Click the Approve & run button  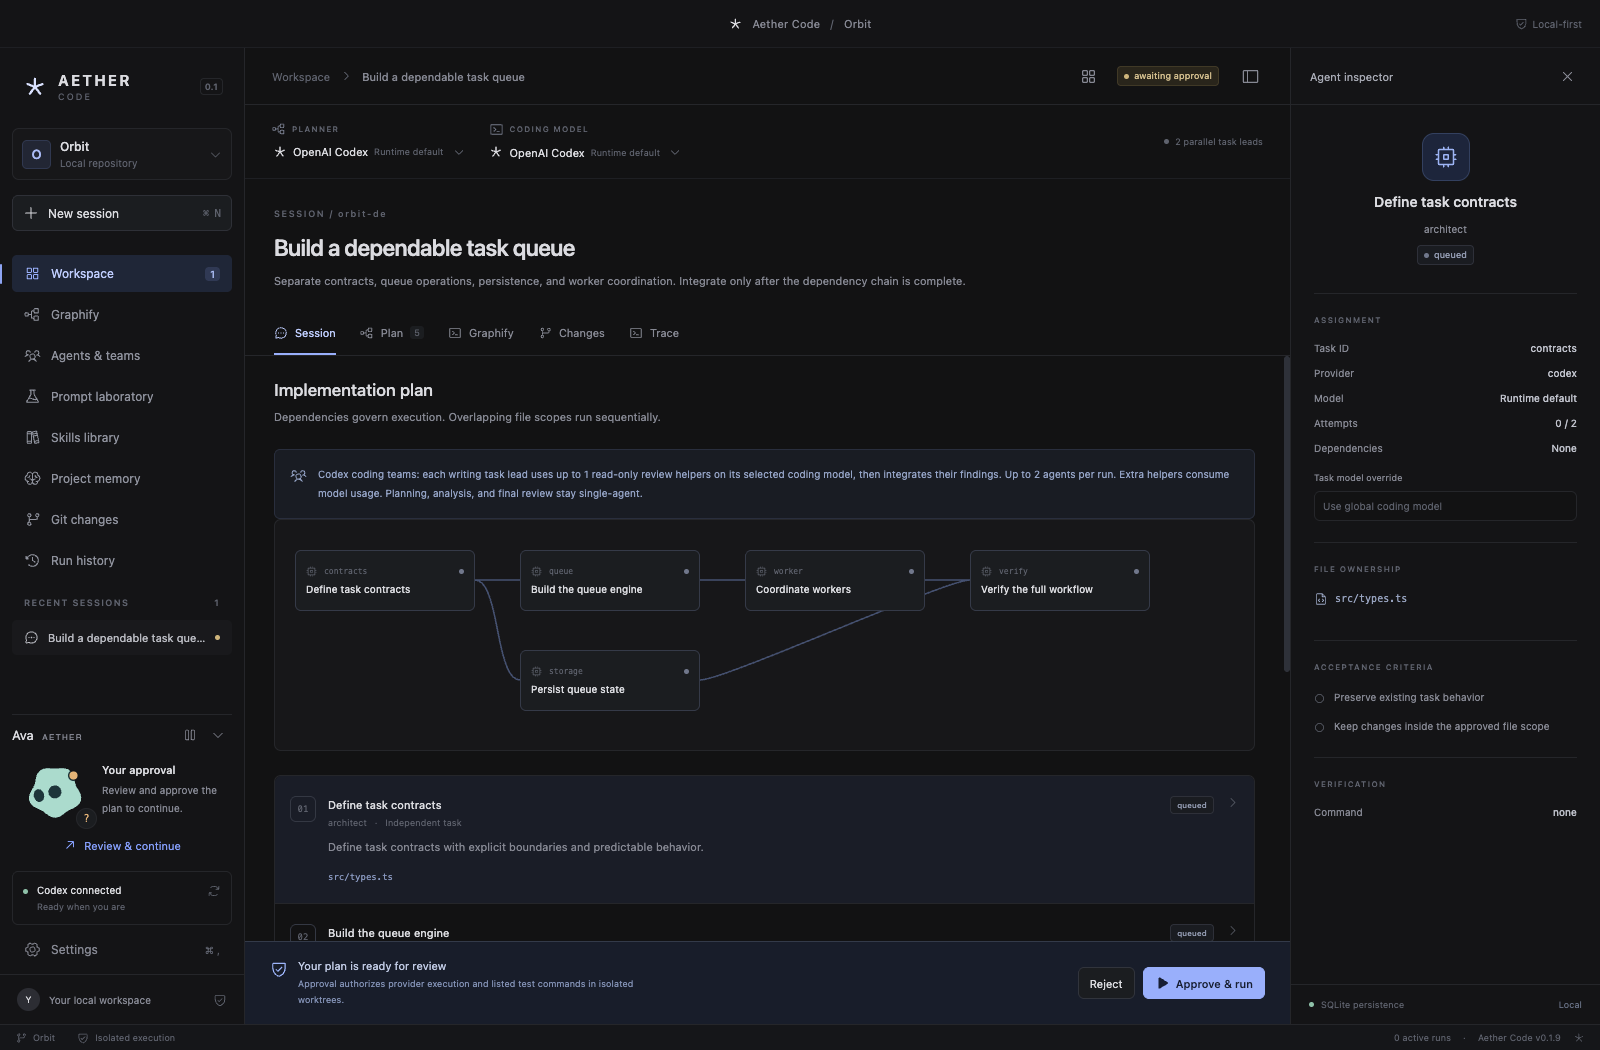point(1204,984)
